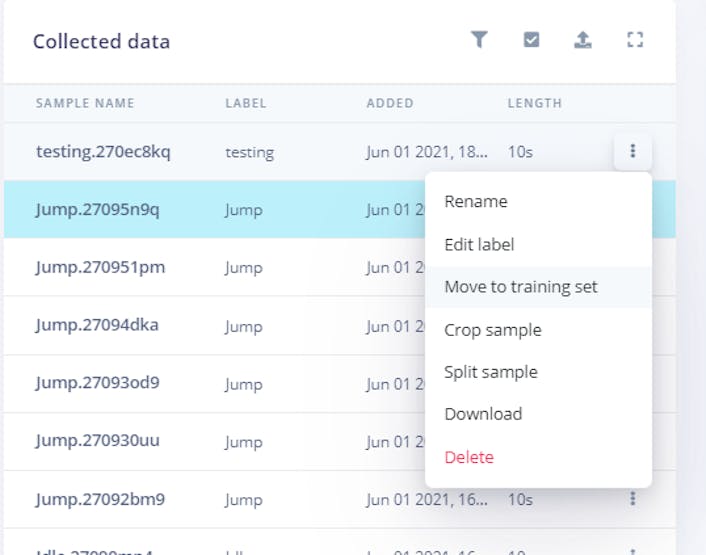
Task: Select Rename from the context menu
Action: pos(476,201)
